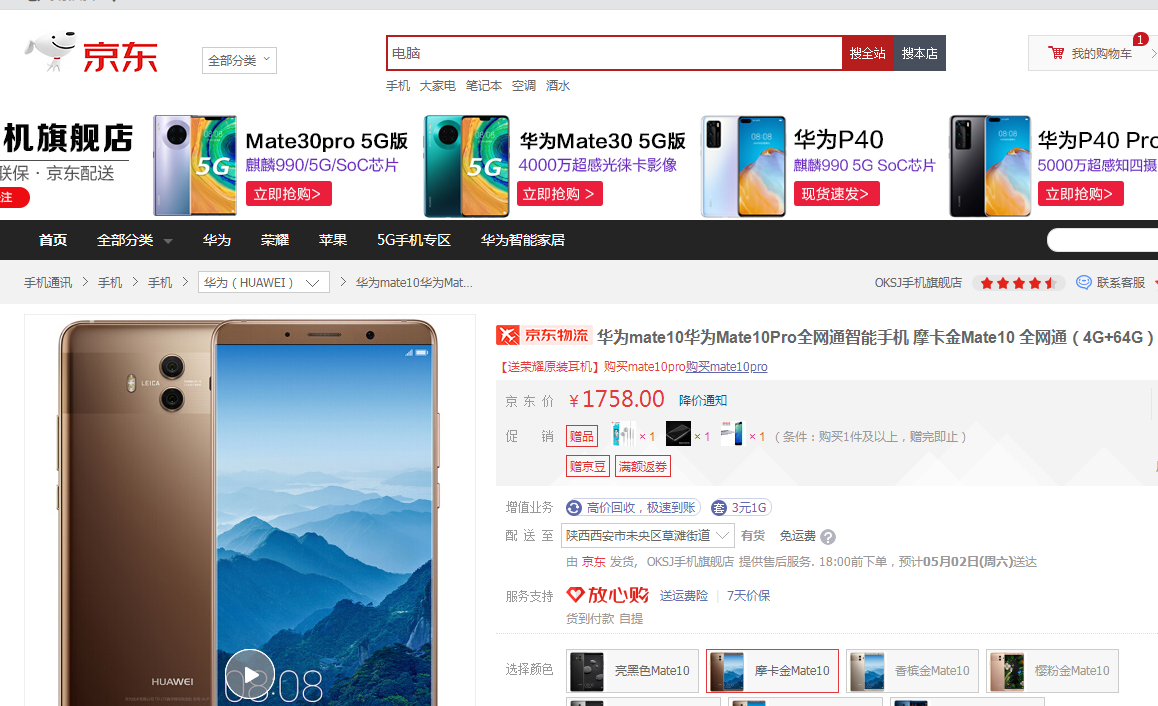Open the 苹果 navigation item
The width and height of the screenshot is (1158, 706).
point(333,240)
